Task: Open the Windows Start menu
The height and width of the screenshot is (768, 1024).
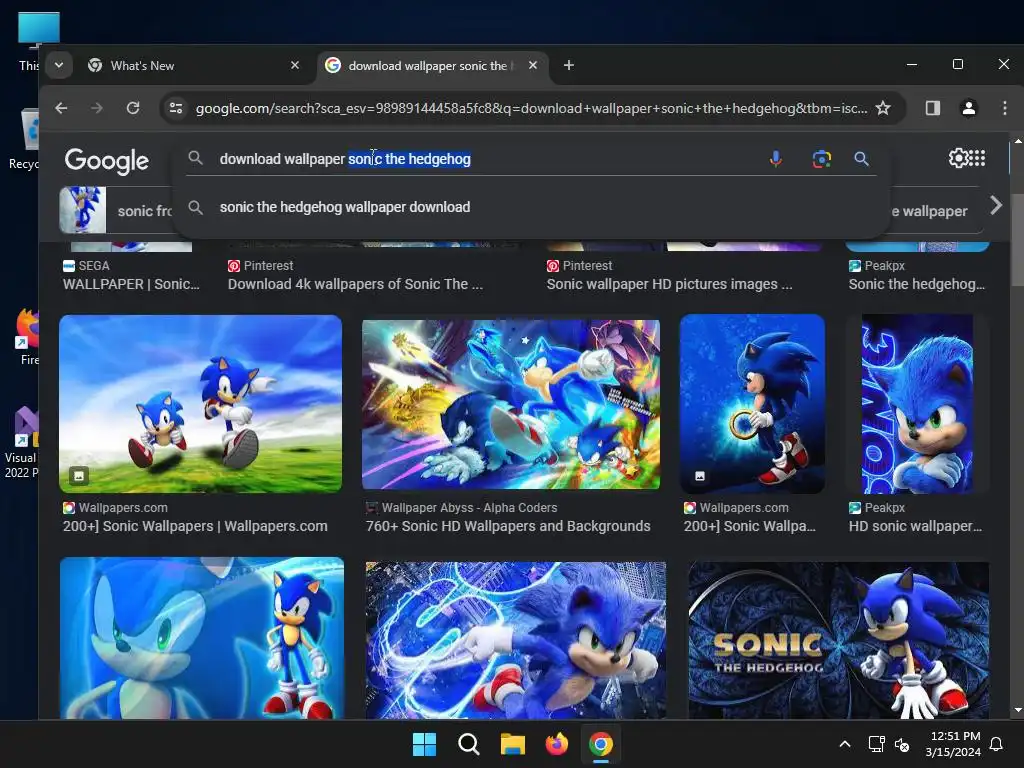Action: [x=424, y=744]
